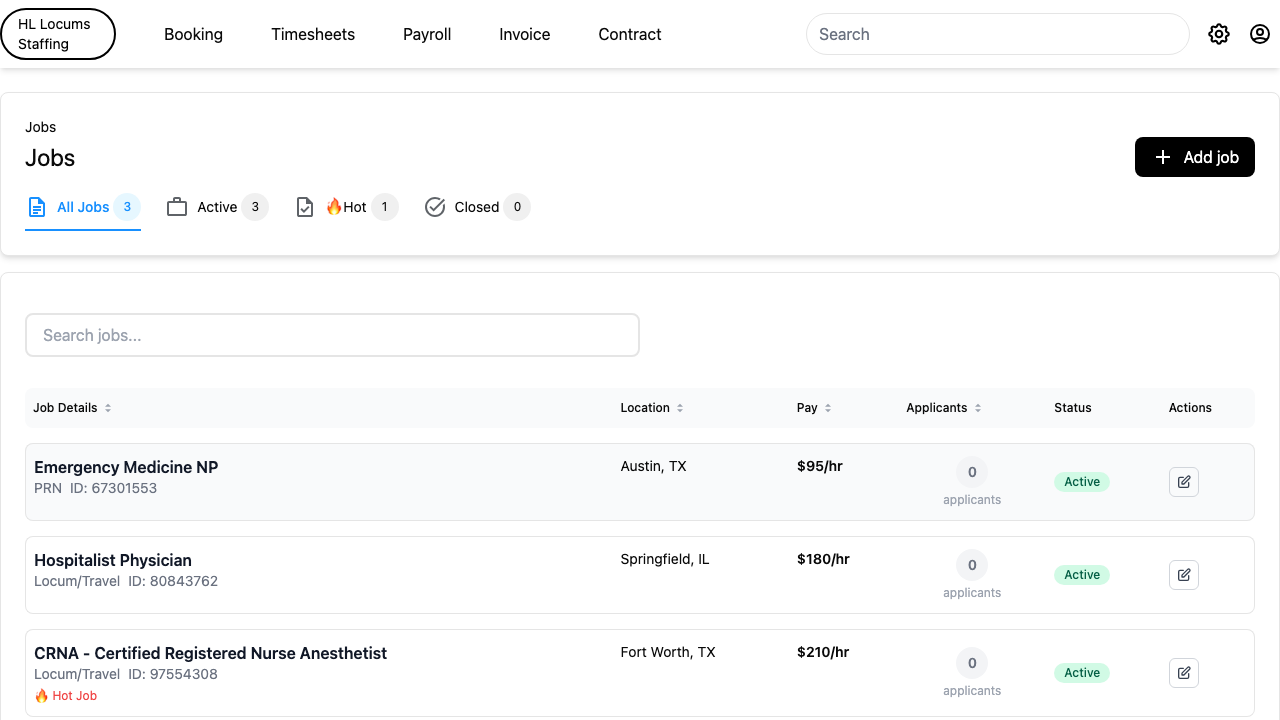Open the Booking menu

pos(193,34)
